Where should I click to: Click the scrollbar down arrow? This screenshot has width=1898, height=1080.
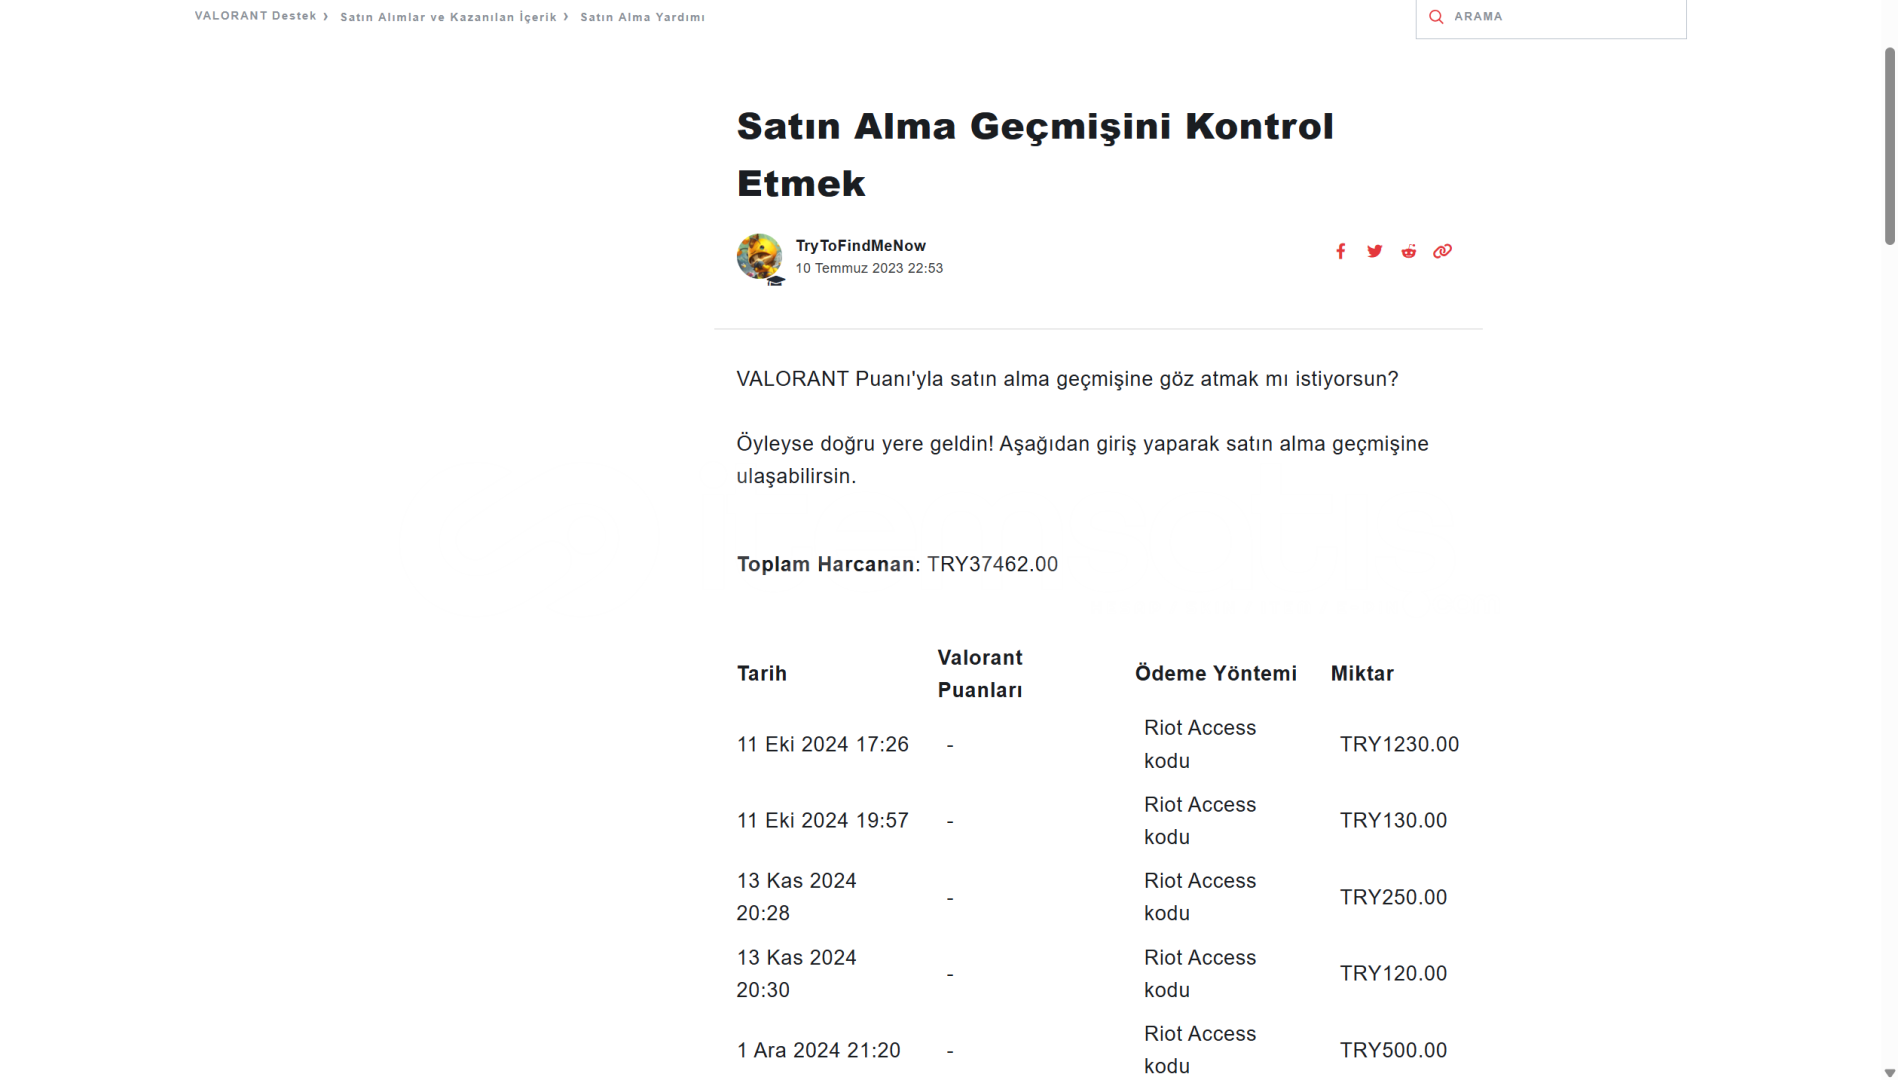pyautogui.click(x=1889, y=1072)
